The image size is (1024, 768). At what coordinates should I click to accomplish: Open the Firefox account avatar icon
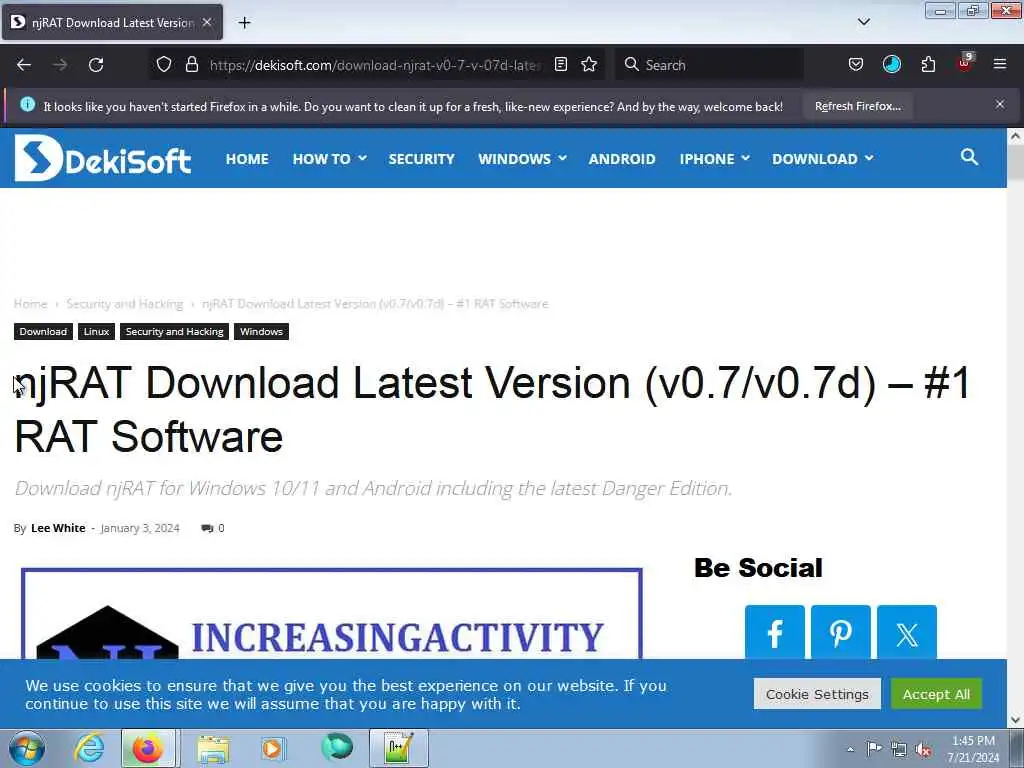891,64
